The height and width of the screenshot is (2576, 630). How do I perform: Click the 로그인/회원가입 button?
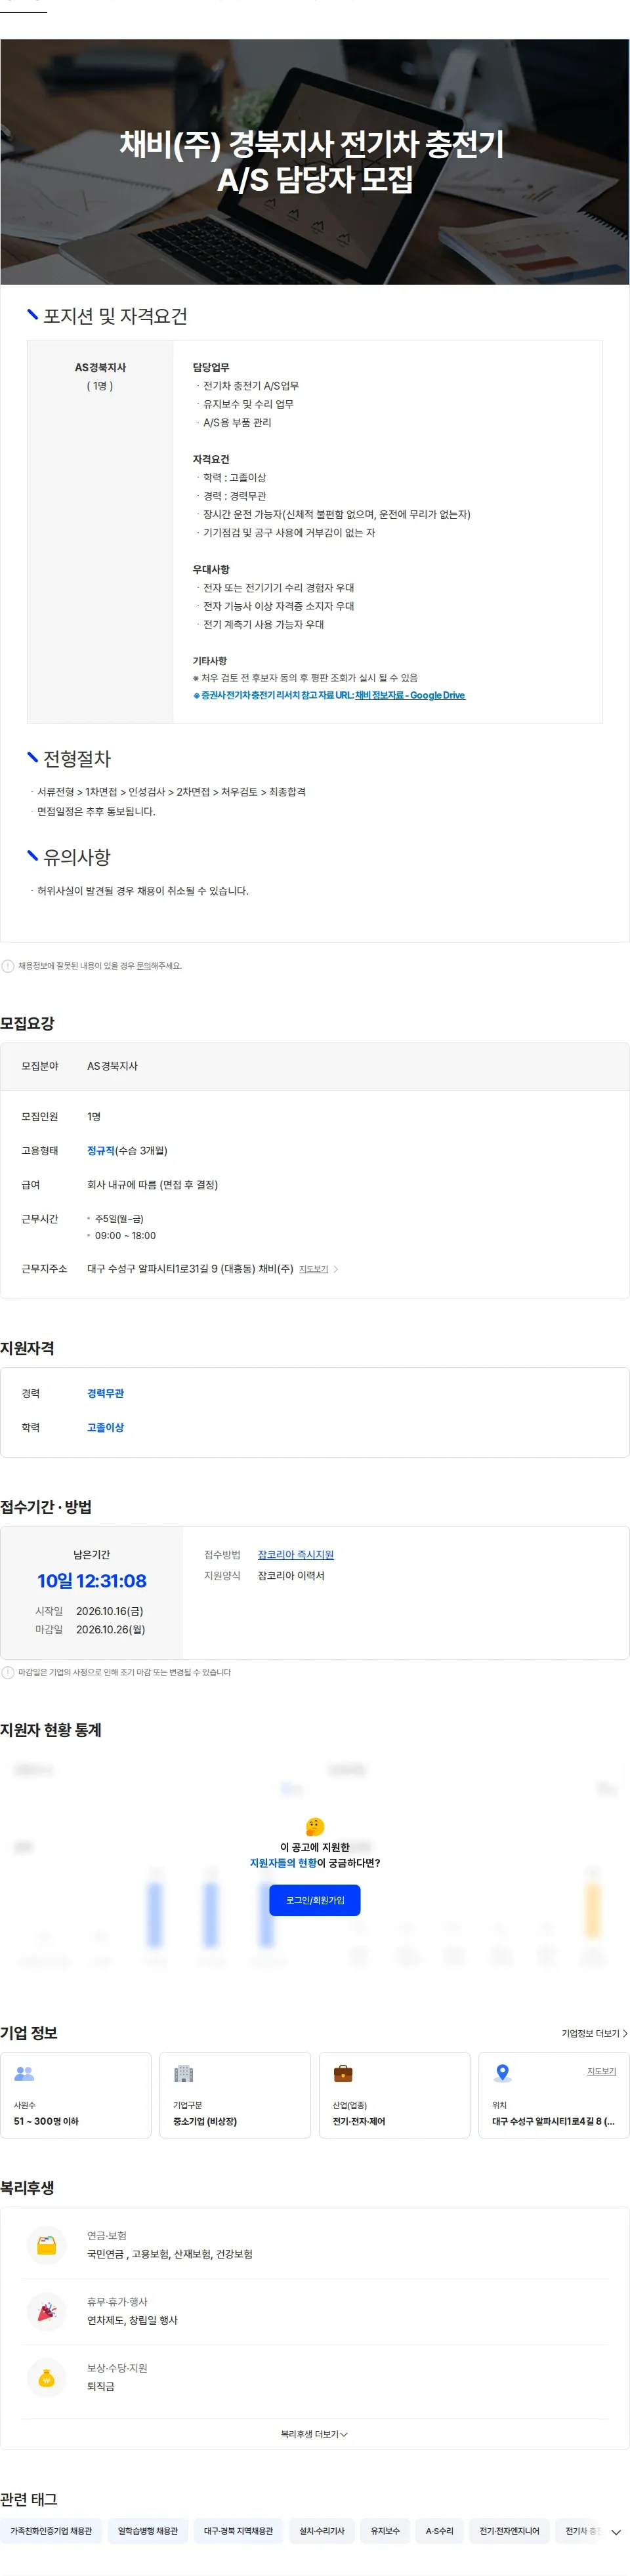314,1900
